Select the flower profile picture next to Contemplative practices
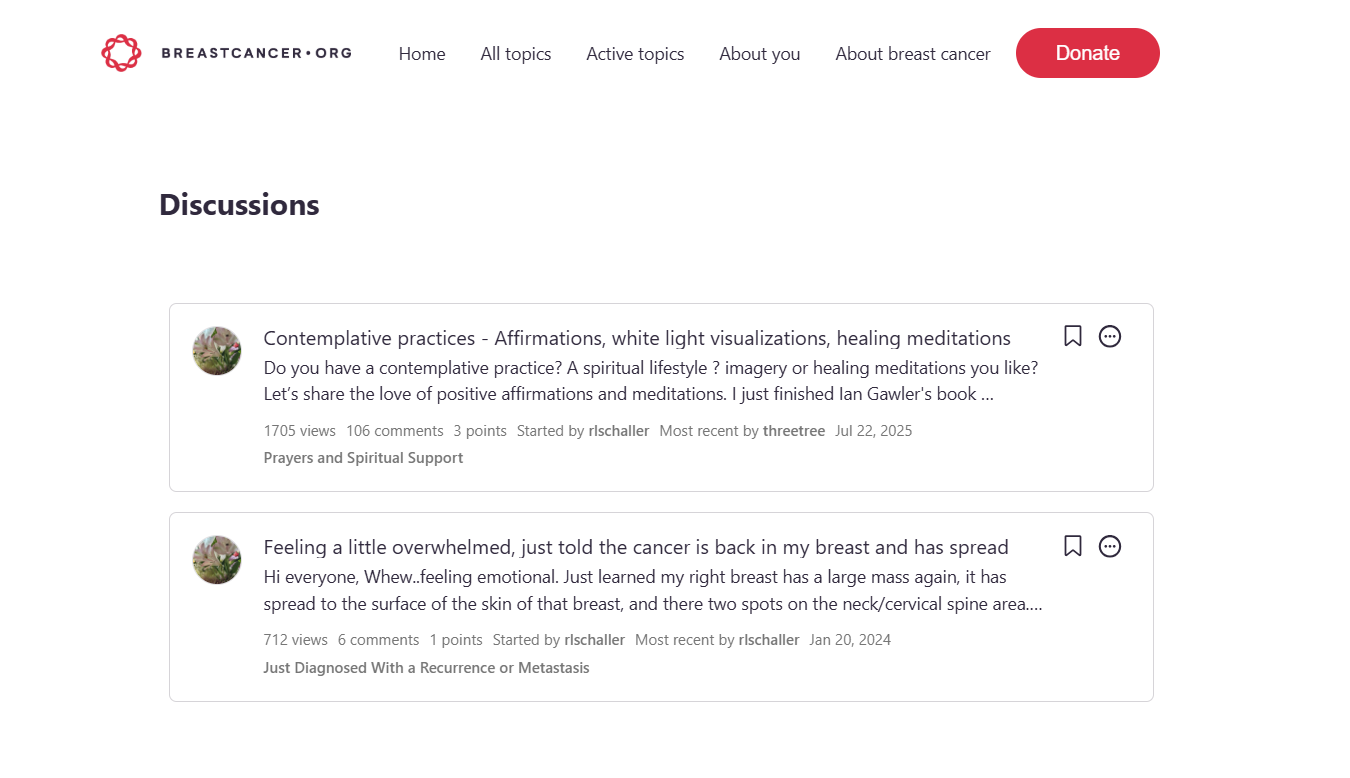 216,351
